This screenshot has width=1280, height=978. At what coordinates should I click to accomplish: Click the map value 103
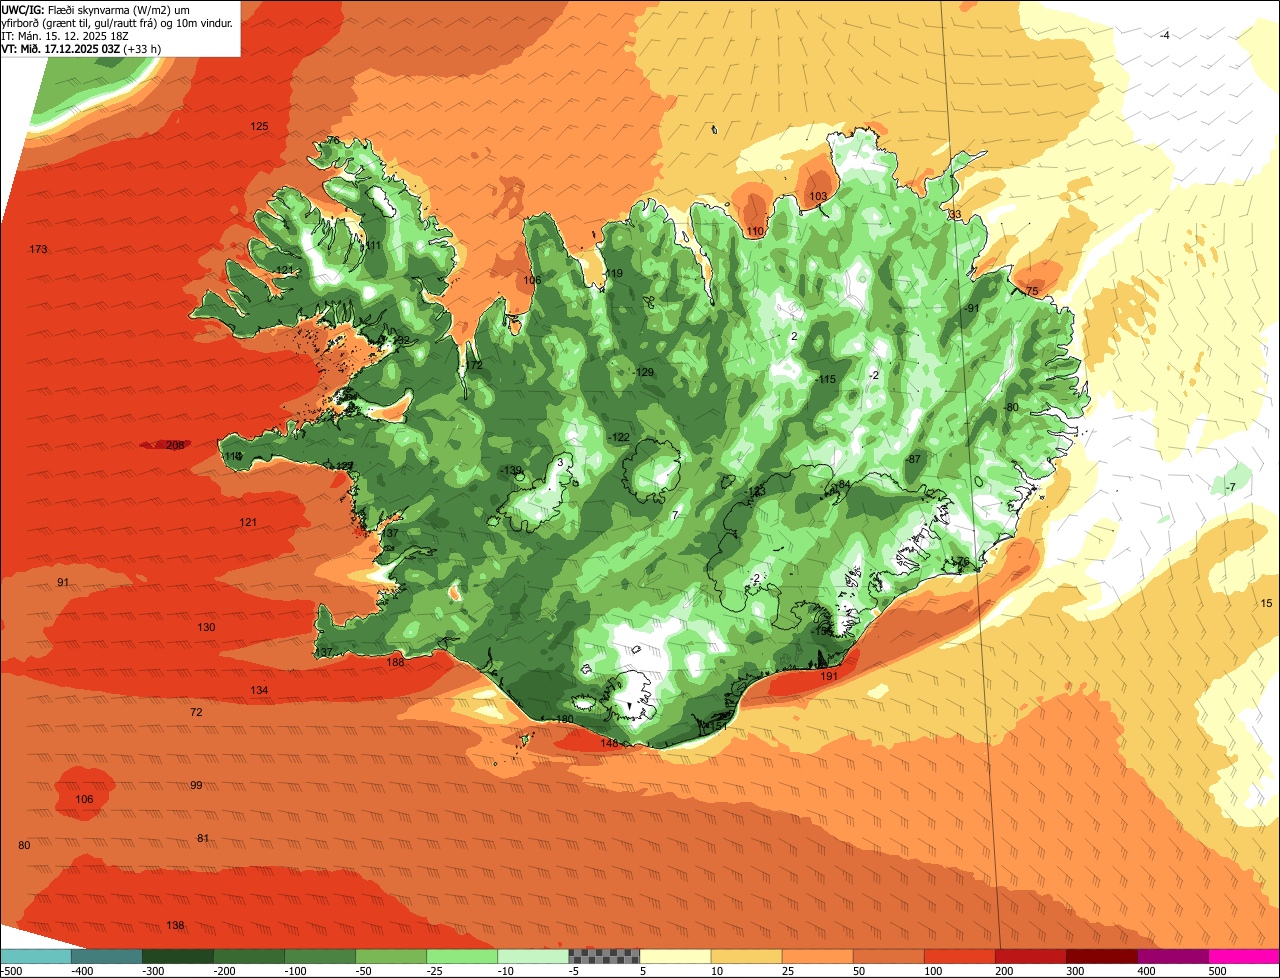point(818,196)
